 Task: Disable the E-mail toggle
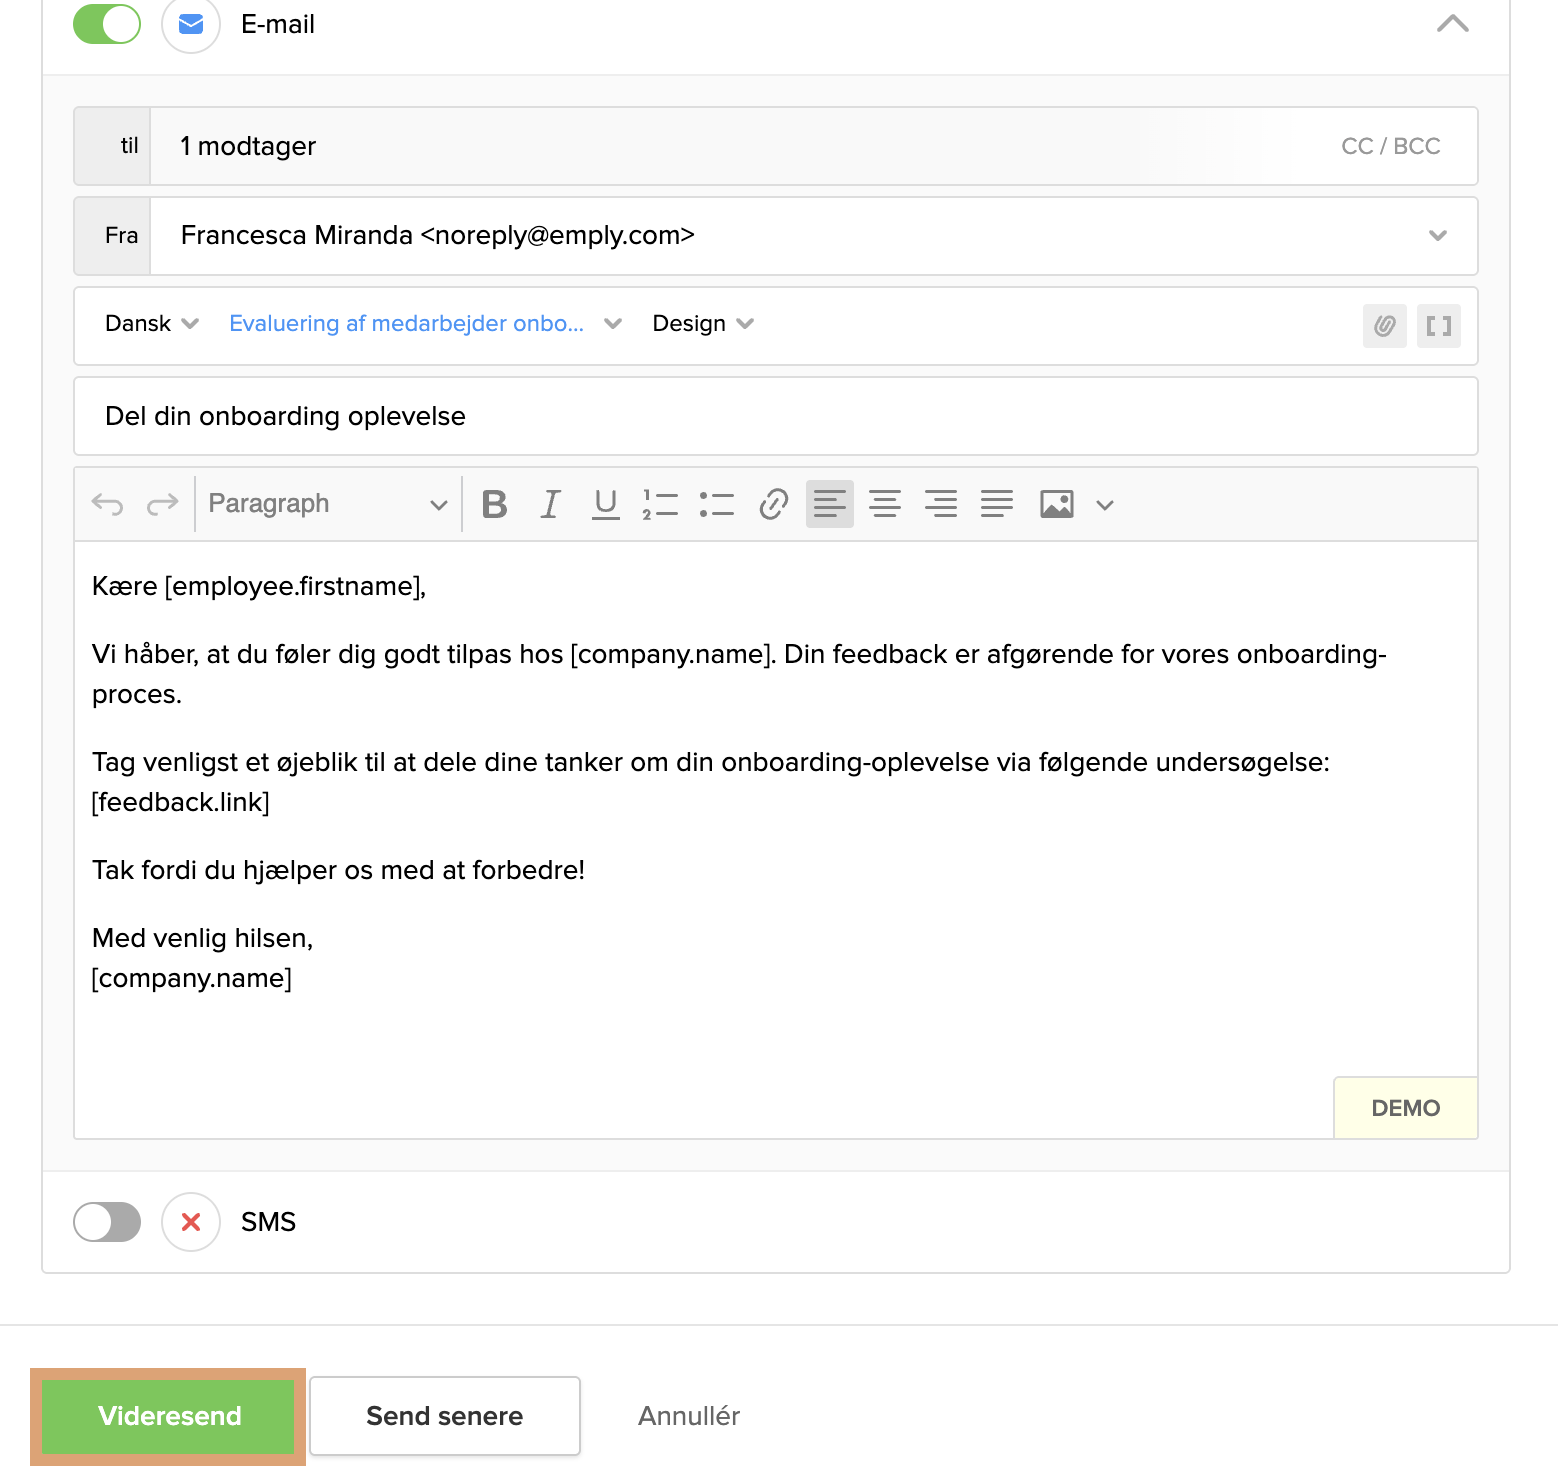pos(107,24)
